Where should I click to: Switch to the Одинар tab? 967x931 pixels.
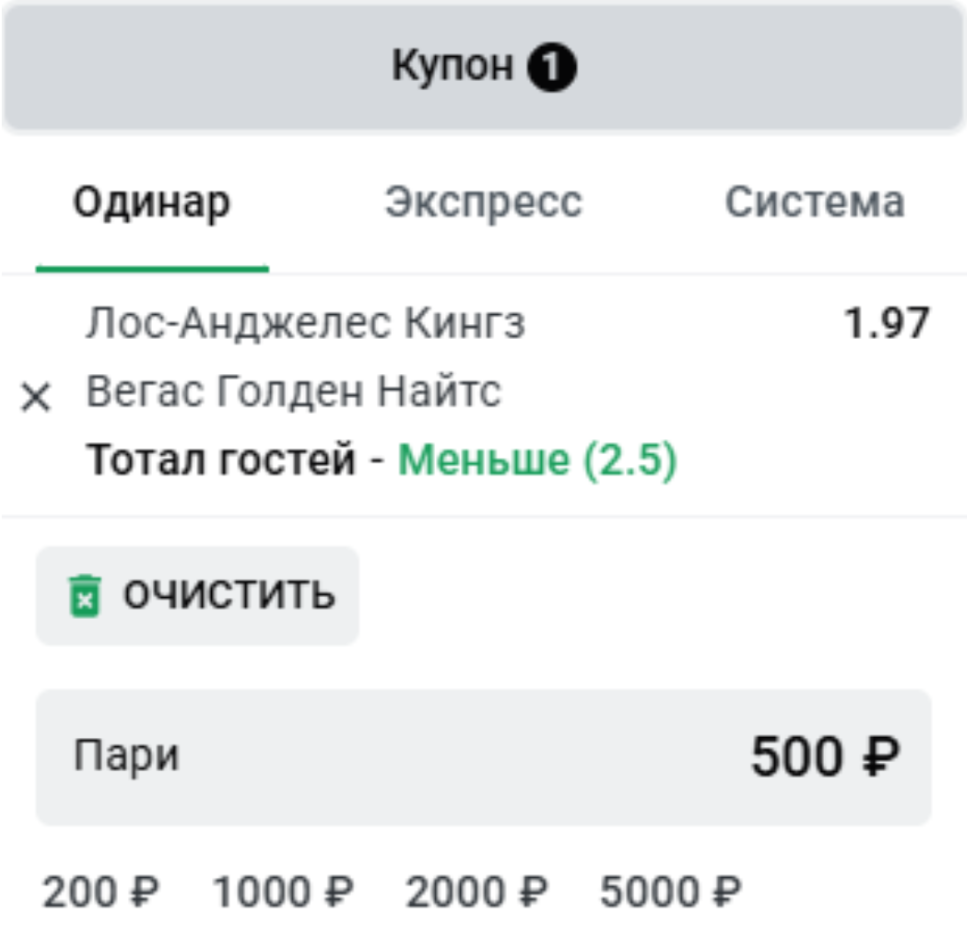pos(152,204)
